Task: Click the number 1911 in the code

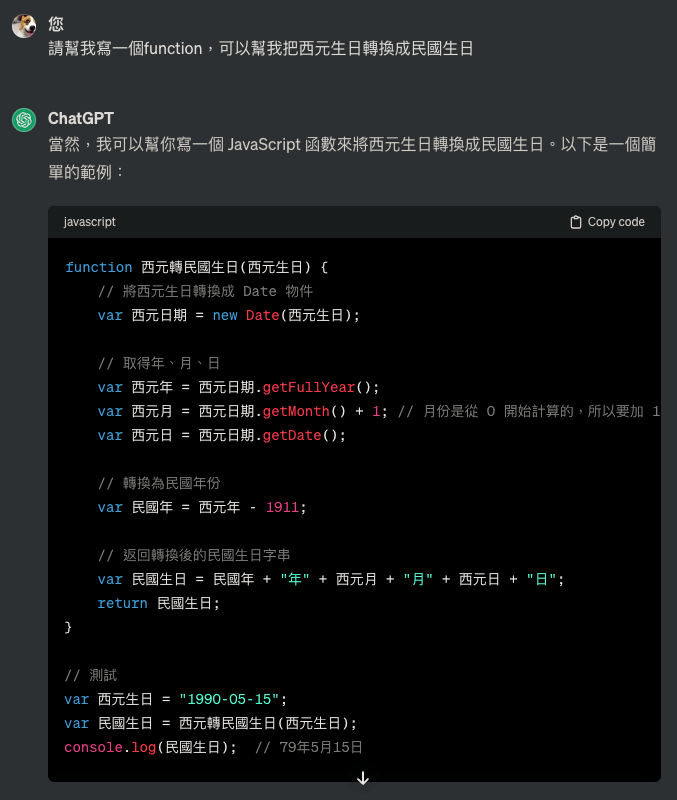Action: 282,507
